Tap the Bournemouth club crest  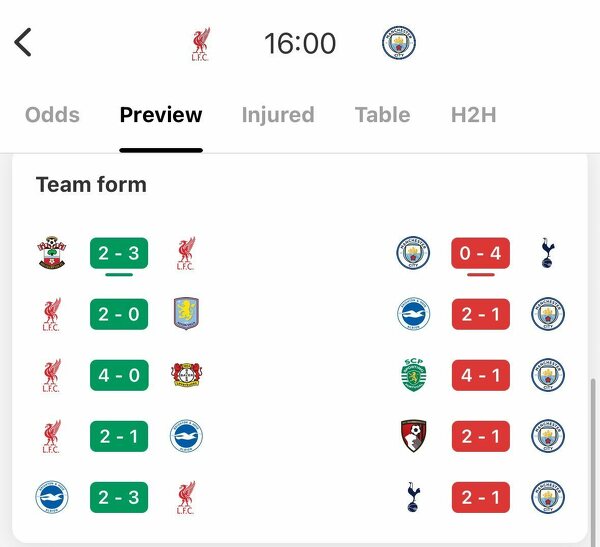pos(413,436)
